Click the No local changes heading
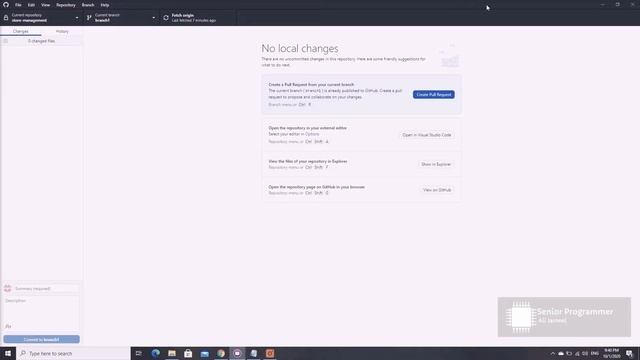 300,48
